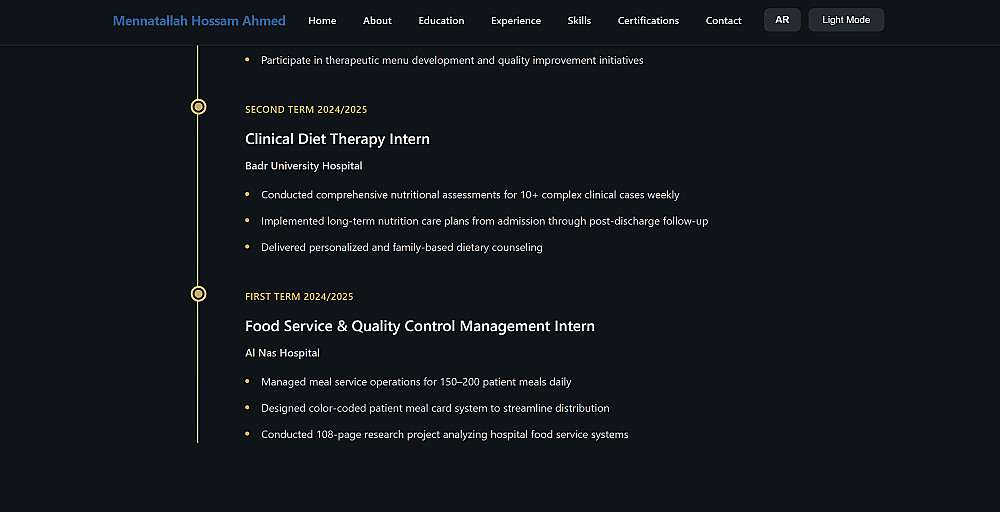Go to Certifications in the navbar

pyautogui.click(x=648, y=21)
